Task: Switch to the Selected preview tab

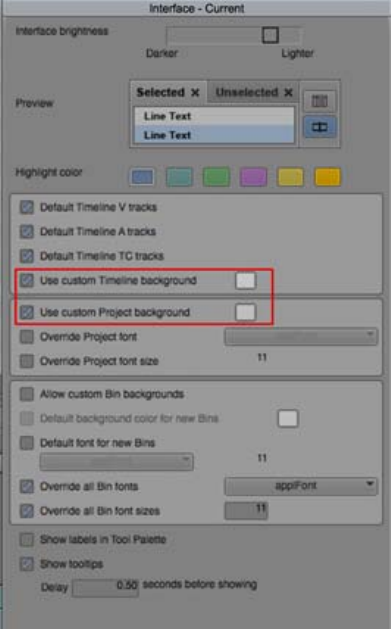Action: (160, 92)
